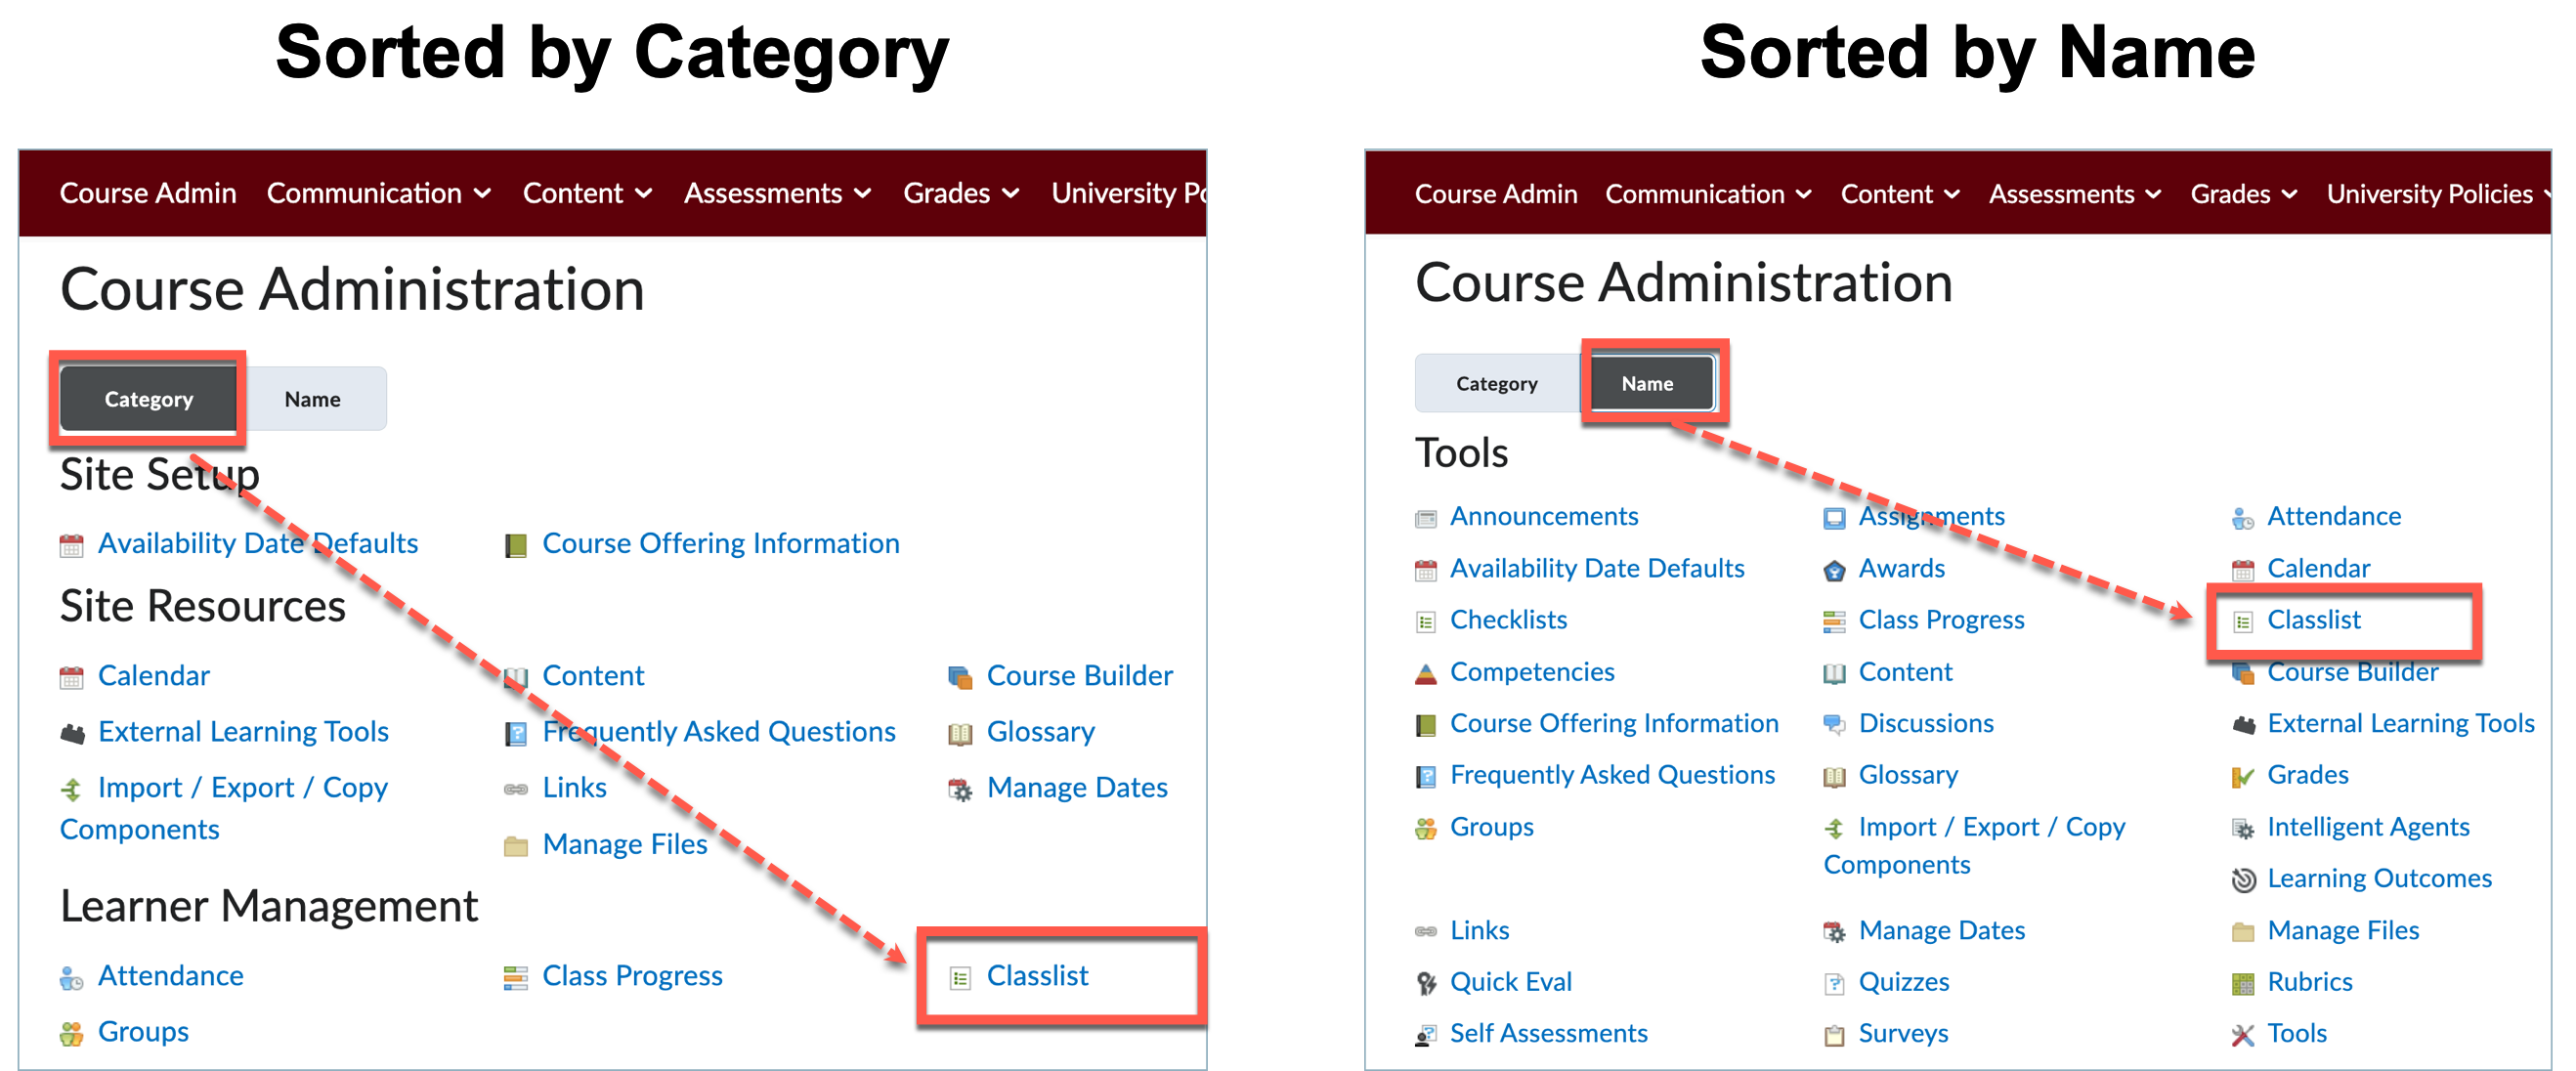Image resolution: width=2576 pixels, height=1071 pixels.
Task: Select Course Admin from the navigation bar
Action: tap(148, 193)
